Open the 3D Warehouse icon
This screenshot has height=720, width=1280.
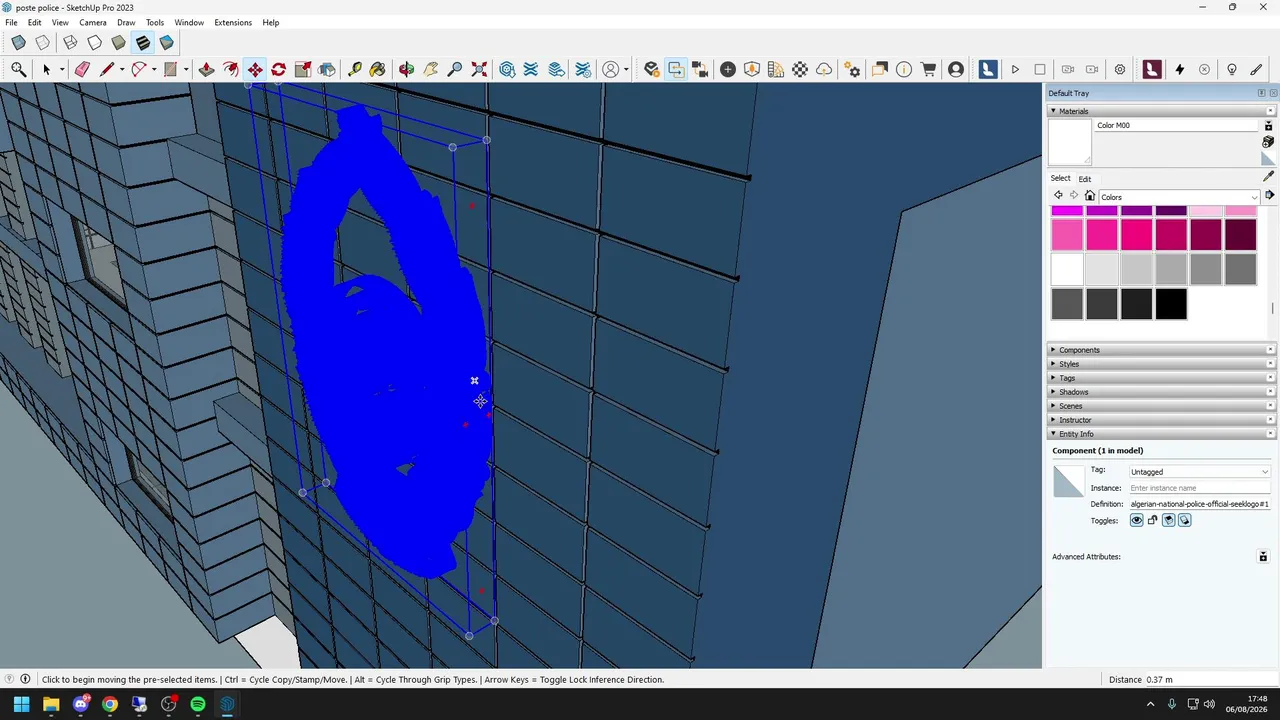507,69
